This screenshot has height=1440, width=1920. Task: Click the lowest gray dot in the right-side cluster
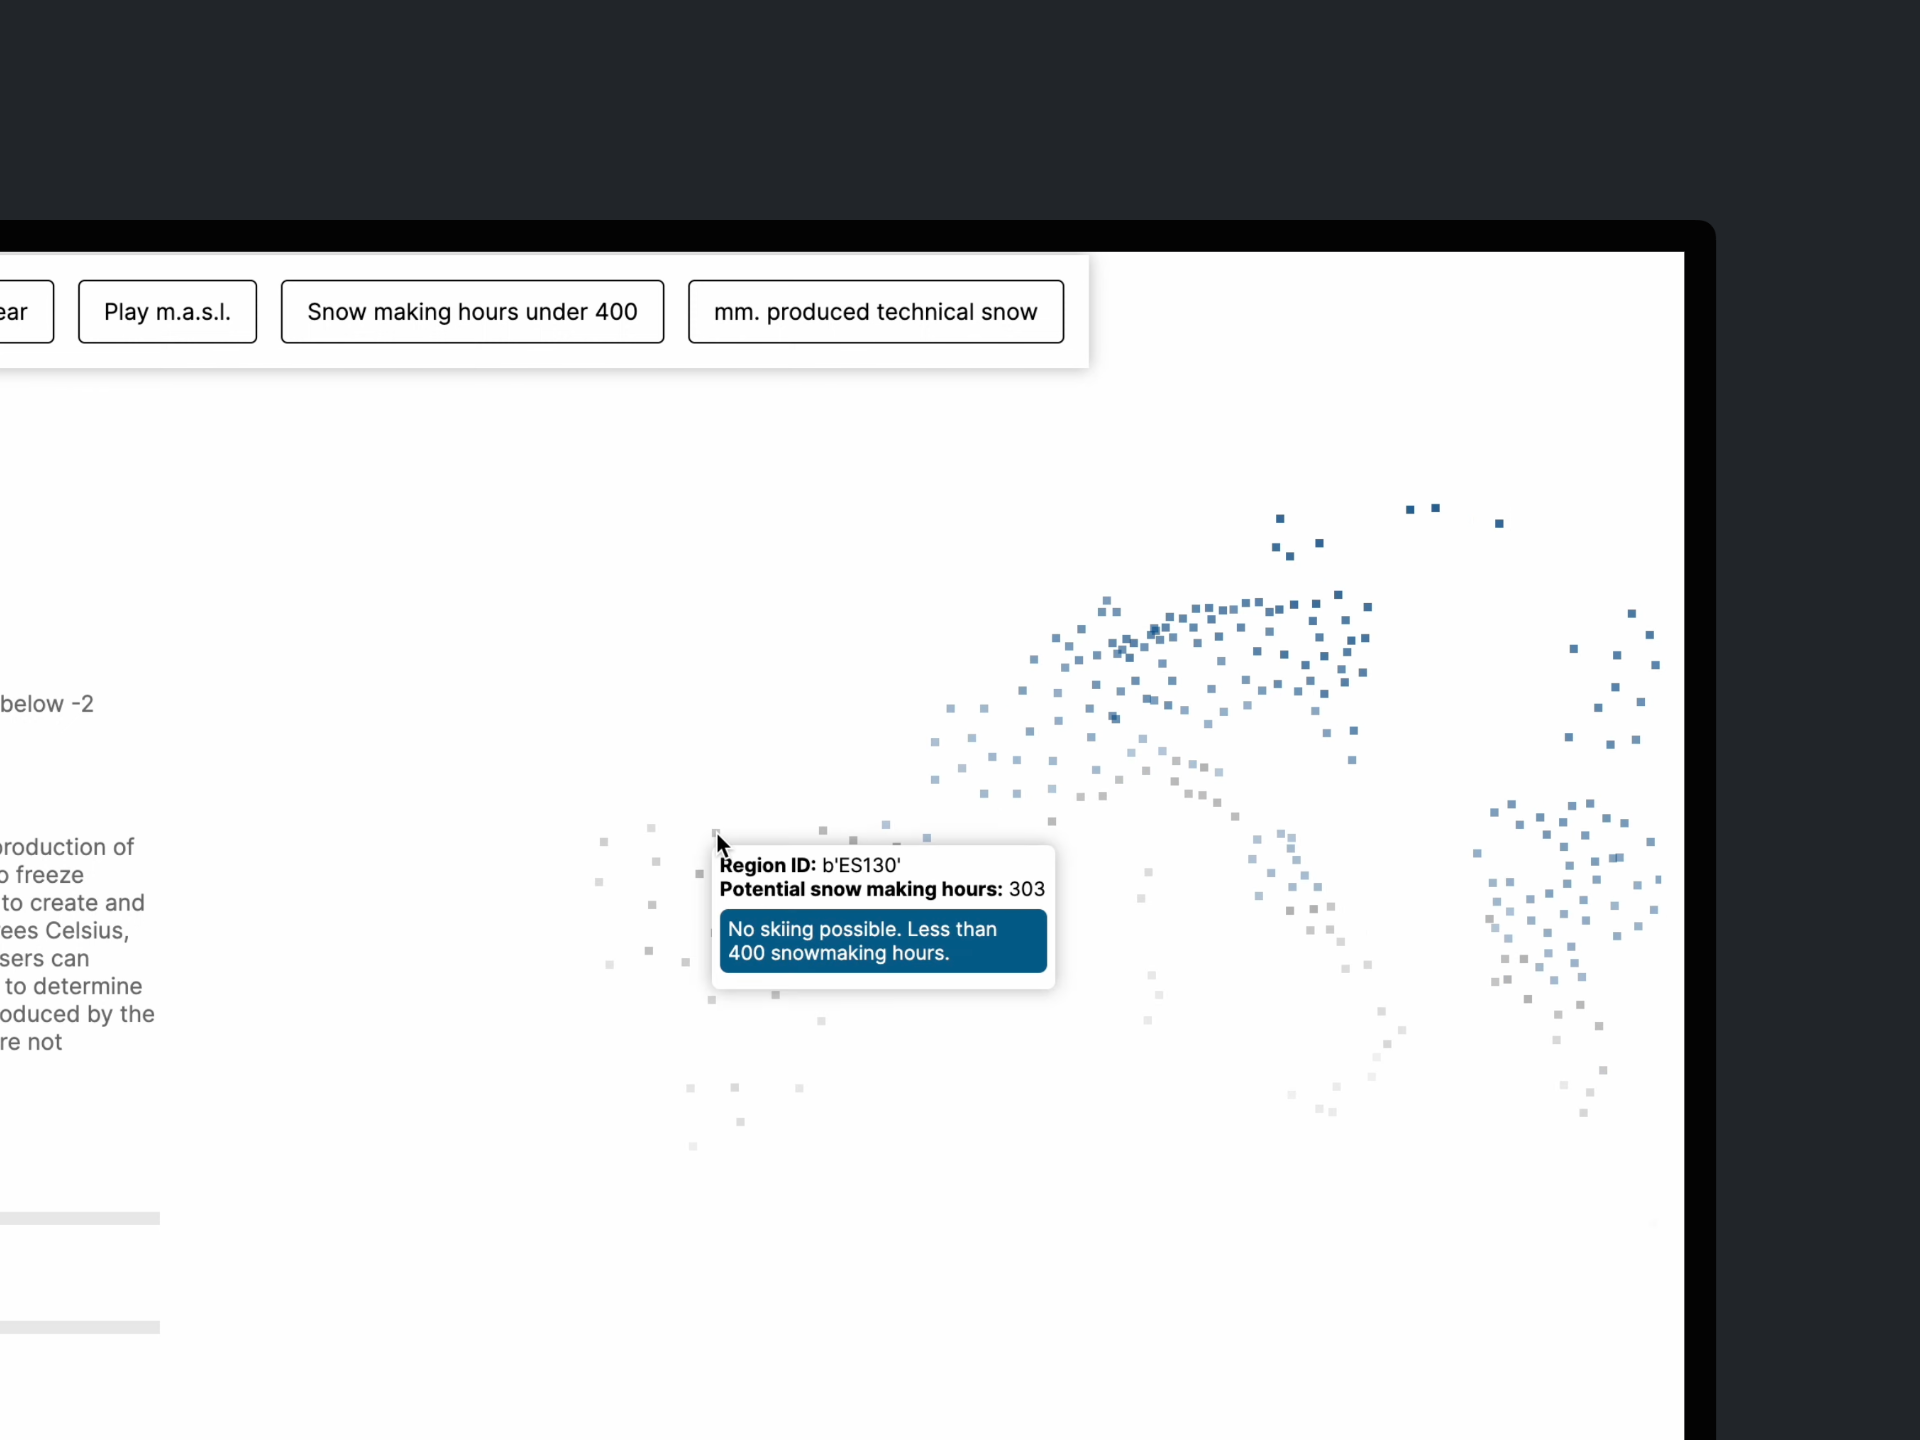1583,1113
